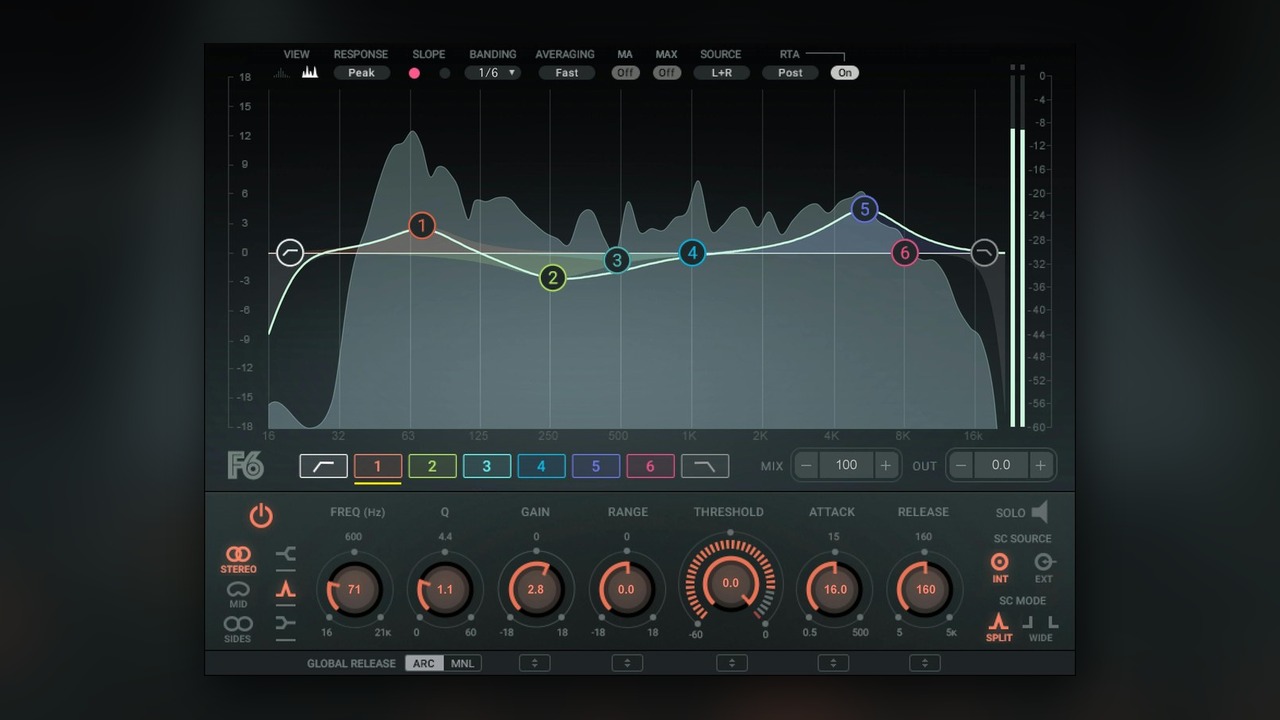
Task: Click band 5 node on EQ graph
Action: 864,209
